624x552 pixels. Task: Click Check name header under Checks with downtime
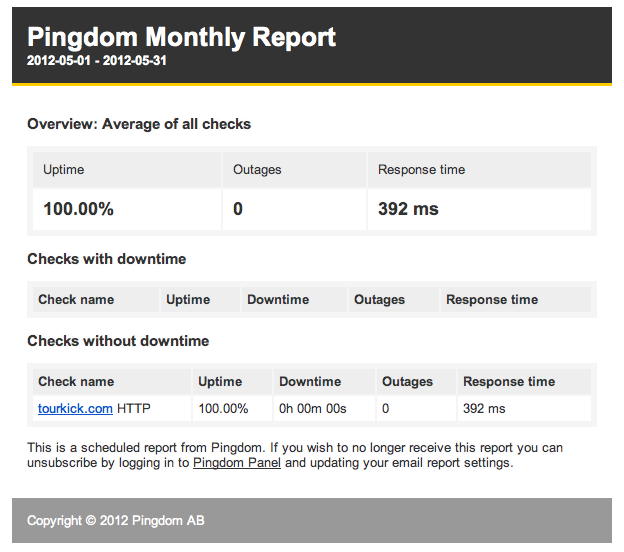96,299
